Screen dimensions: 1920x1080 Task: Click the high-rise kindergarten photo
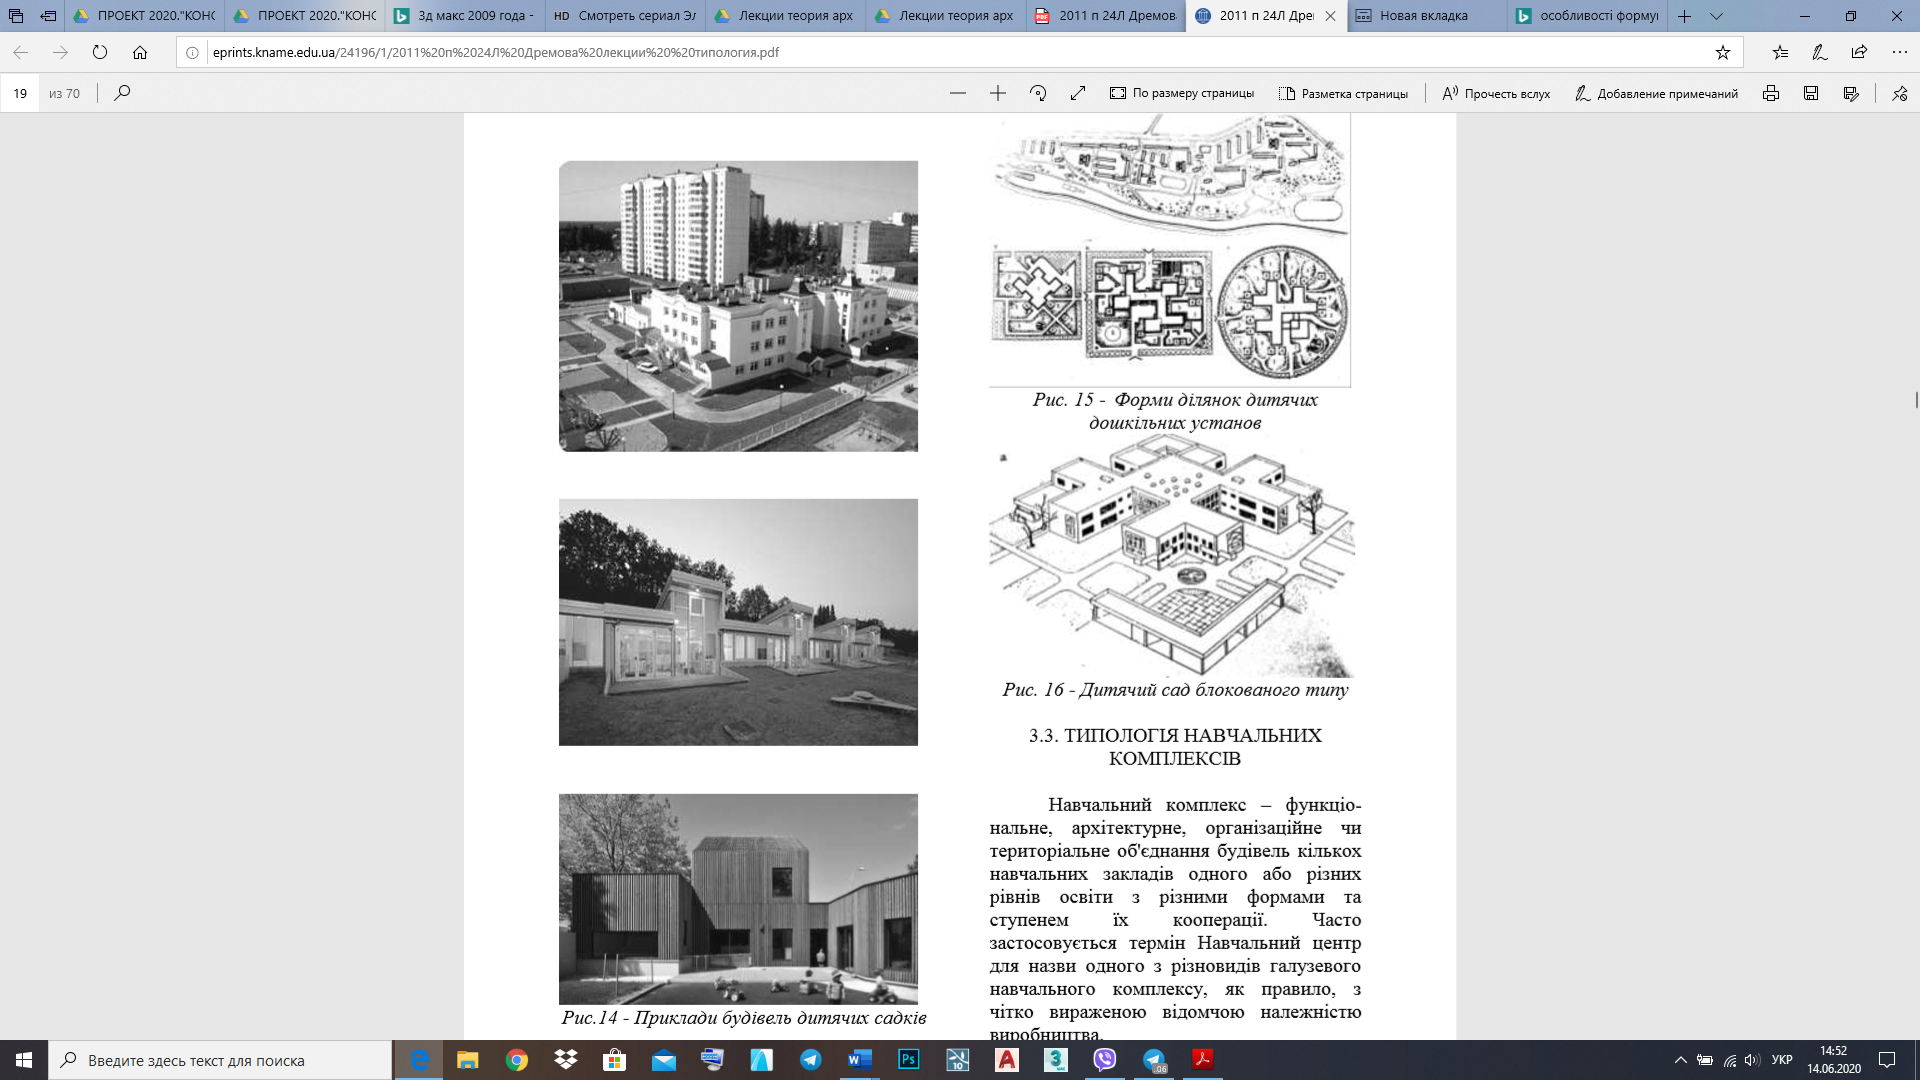(738, 306)
